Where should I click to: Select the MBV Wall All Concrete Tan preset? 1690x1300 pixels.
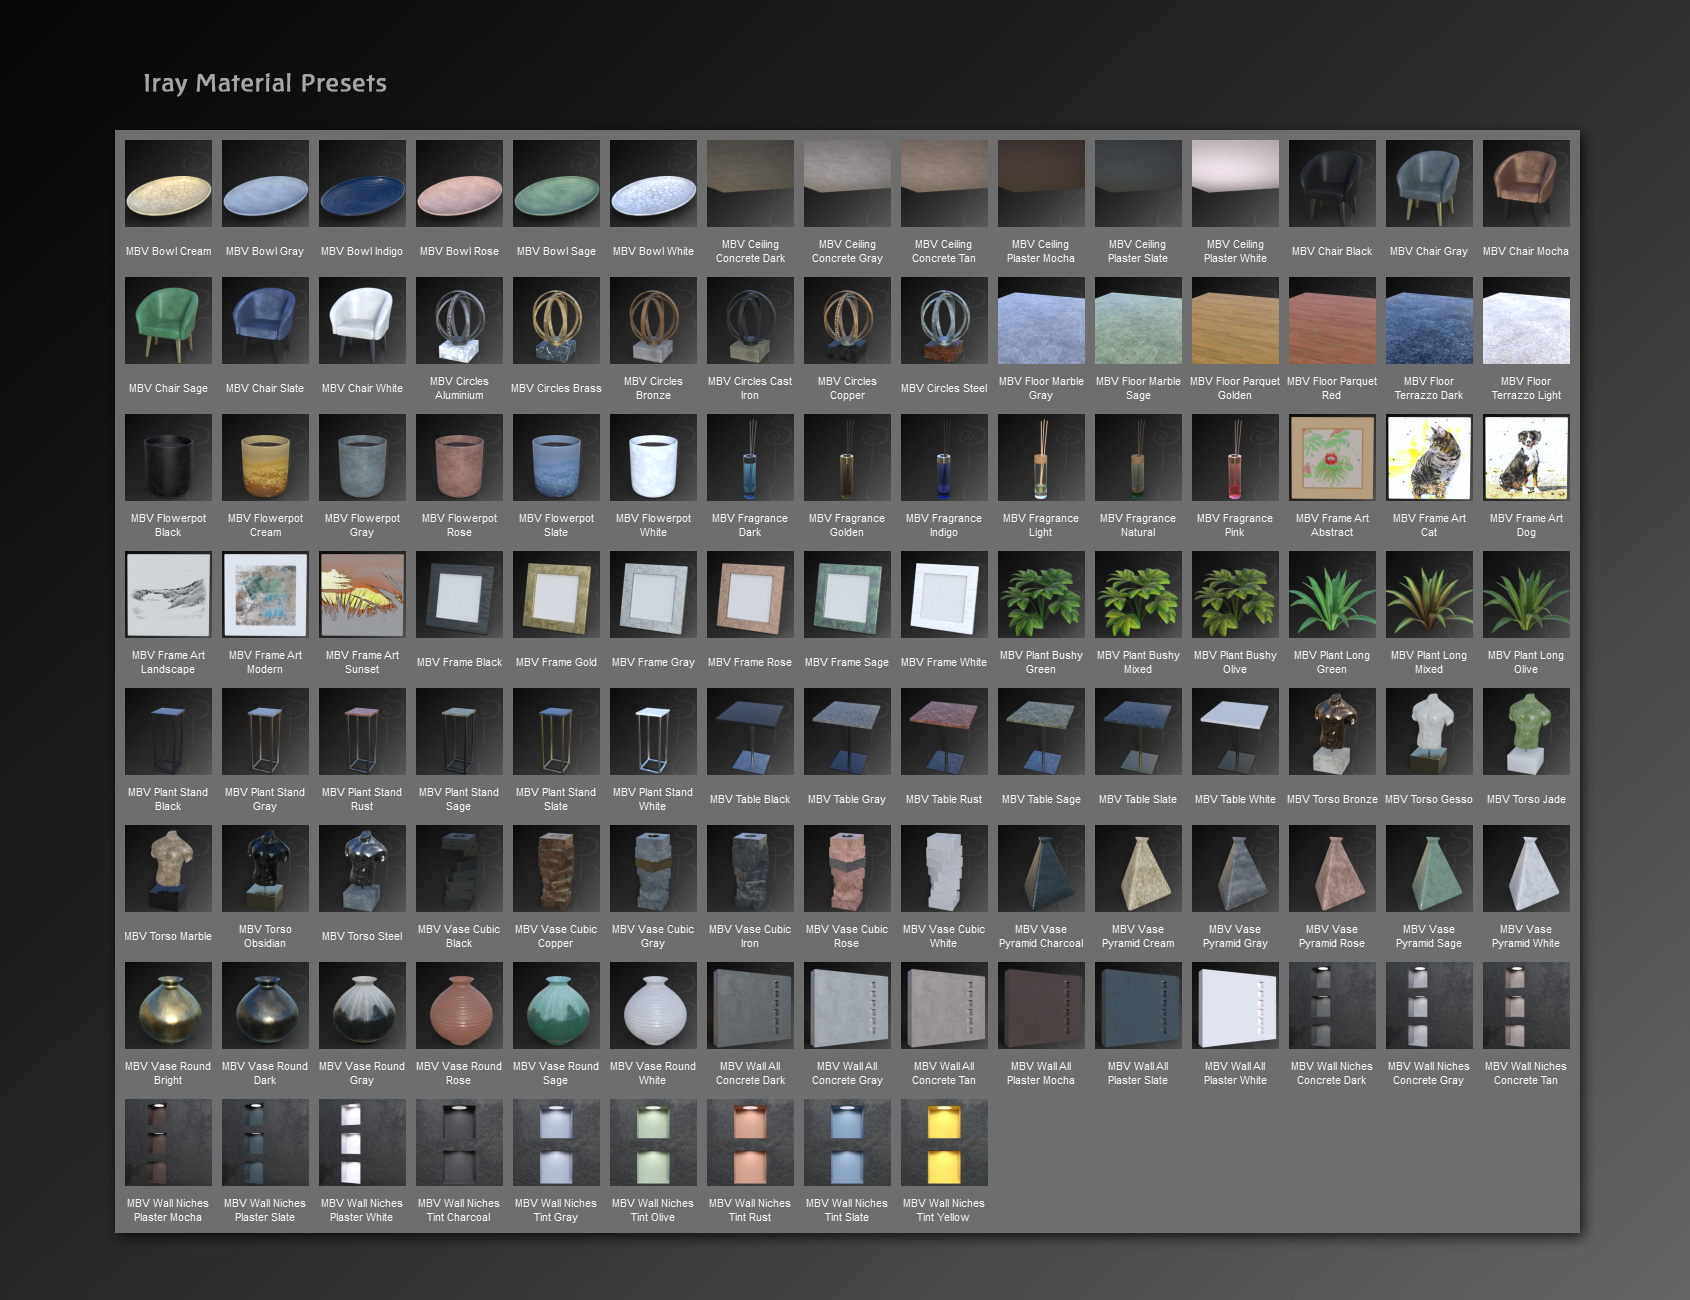(943, 1005)
